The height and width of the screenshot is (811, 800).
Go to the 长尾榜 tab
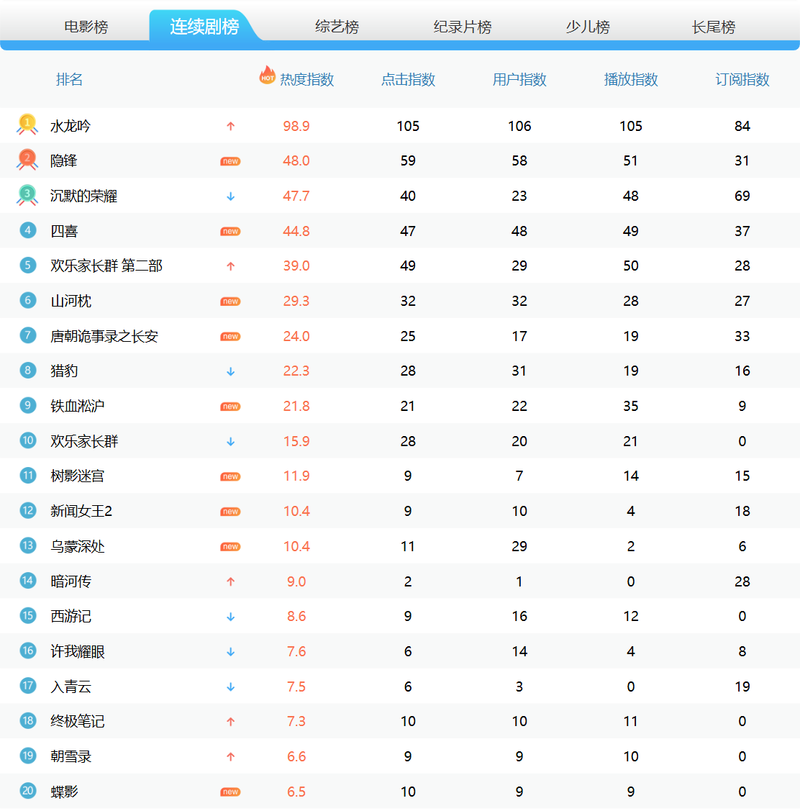713,27
